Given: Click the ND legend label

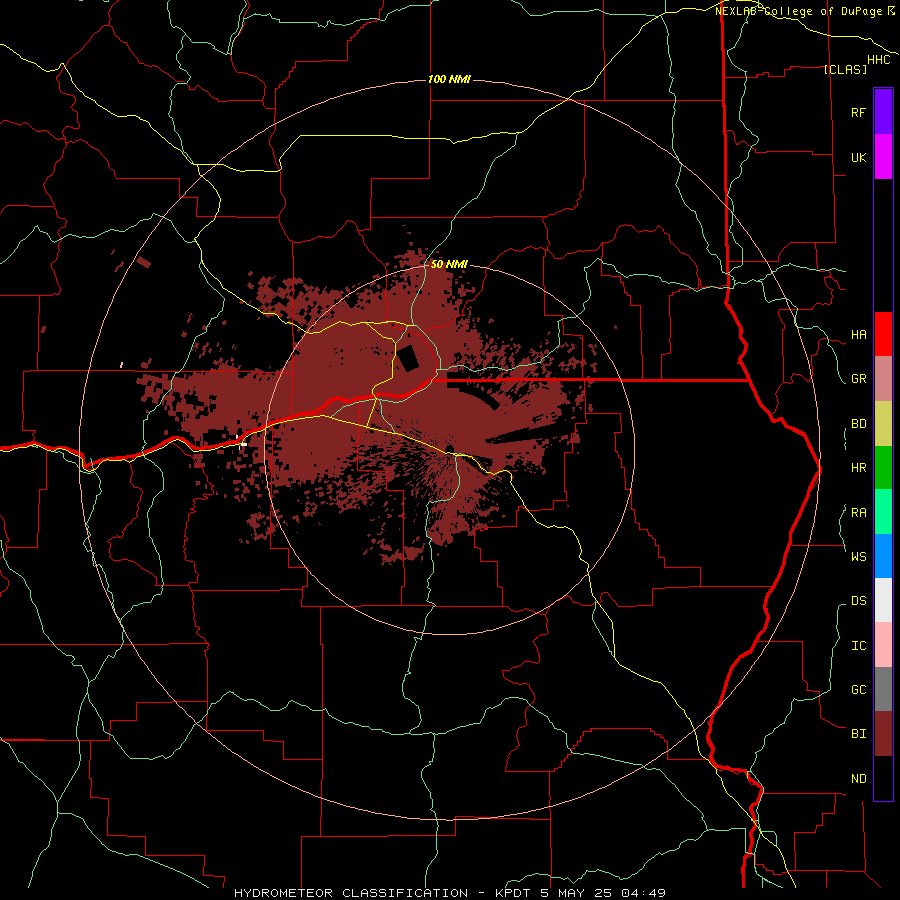Looking at the screenshot, I should (x=858, y=779).
